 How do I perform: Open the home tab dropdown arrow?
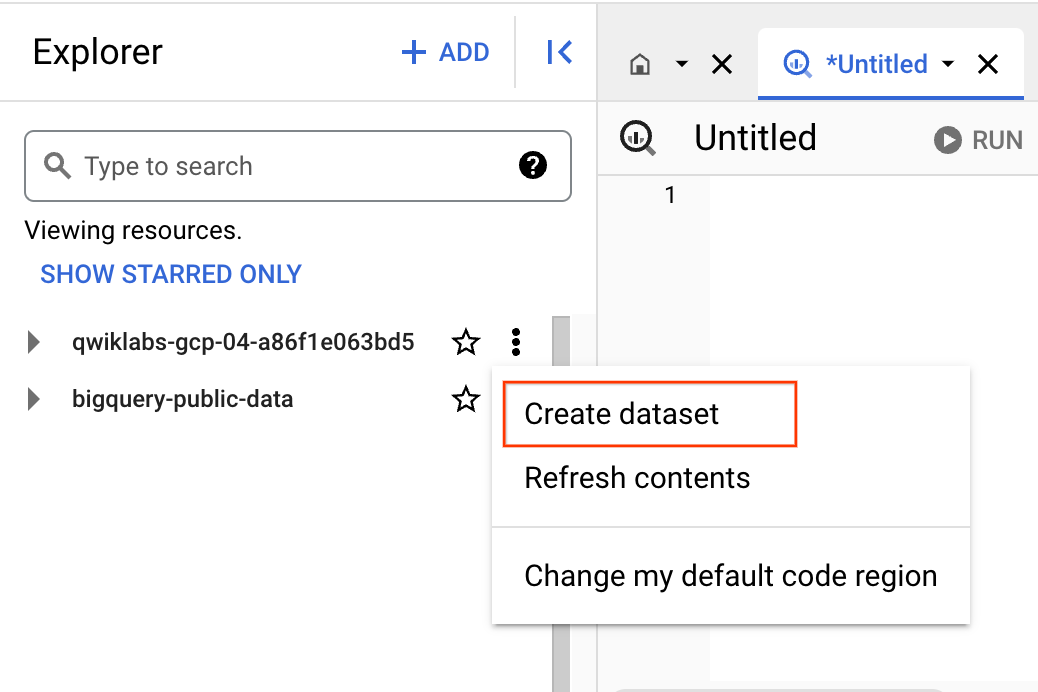pos(682,63)
